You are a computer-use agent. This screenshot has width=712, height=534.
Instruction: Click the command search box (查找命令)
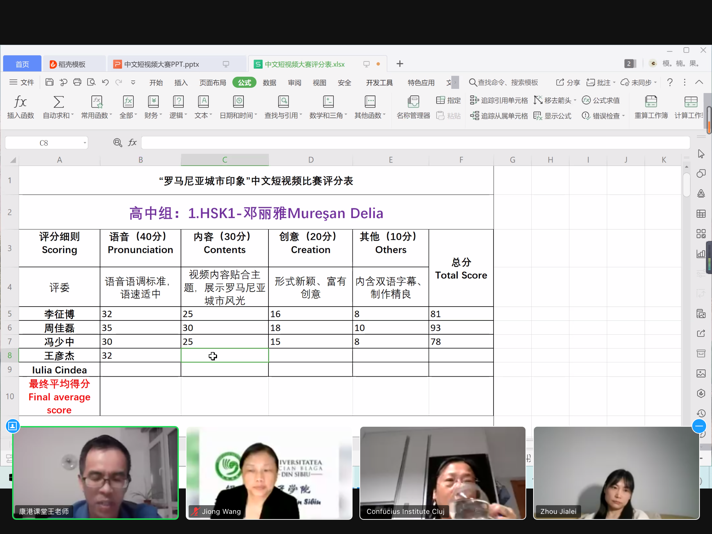tap(505, 83)
